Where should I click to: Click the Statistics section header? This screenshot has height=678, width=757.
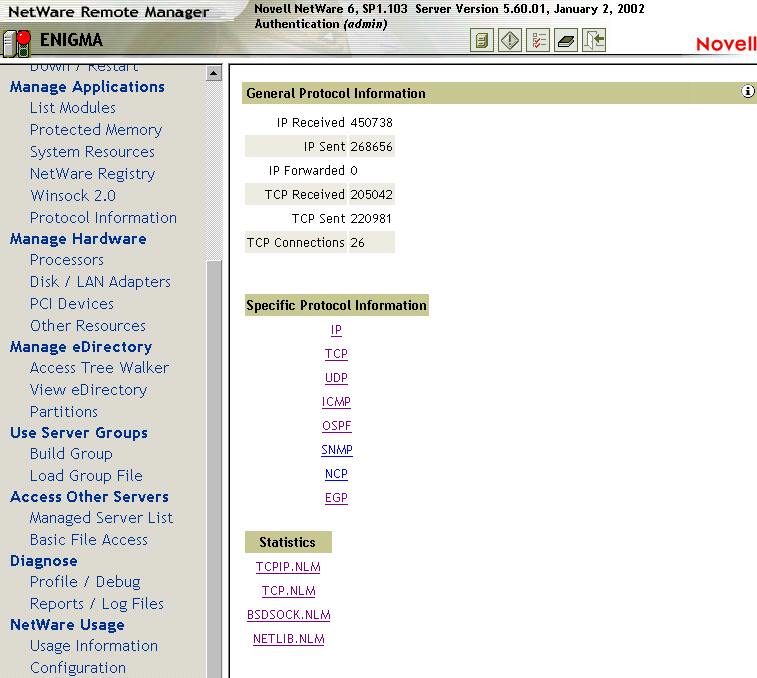coord(288,542)
